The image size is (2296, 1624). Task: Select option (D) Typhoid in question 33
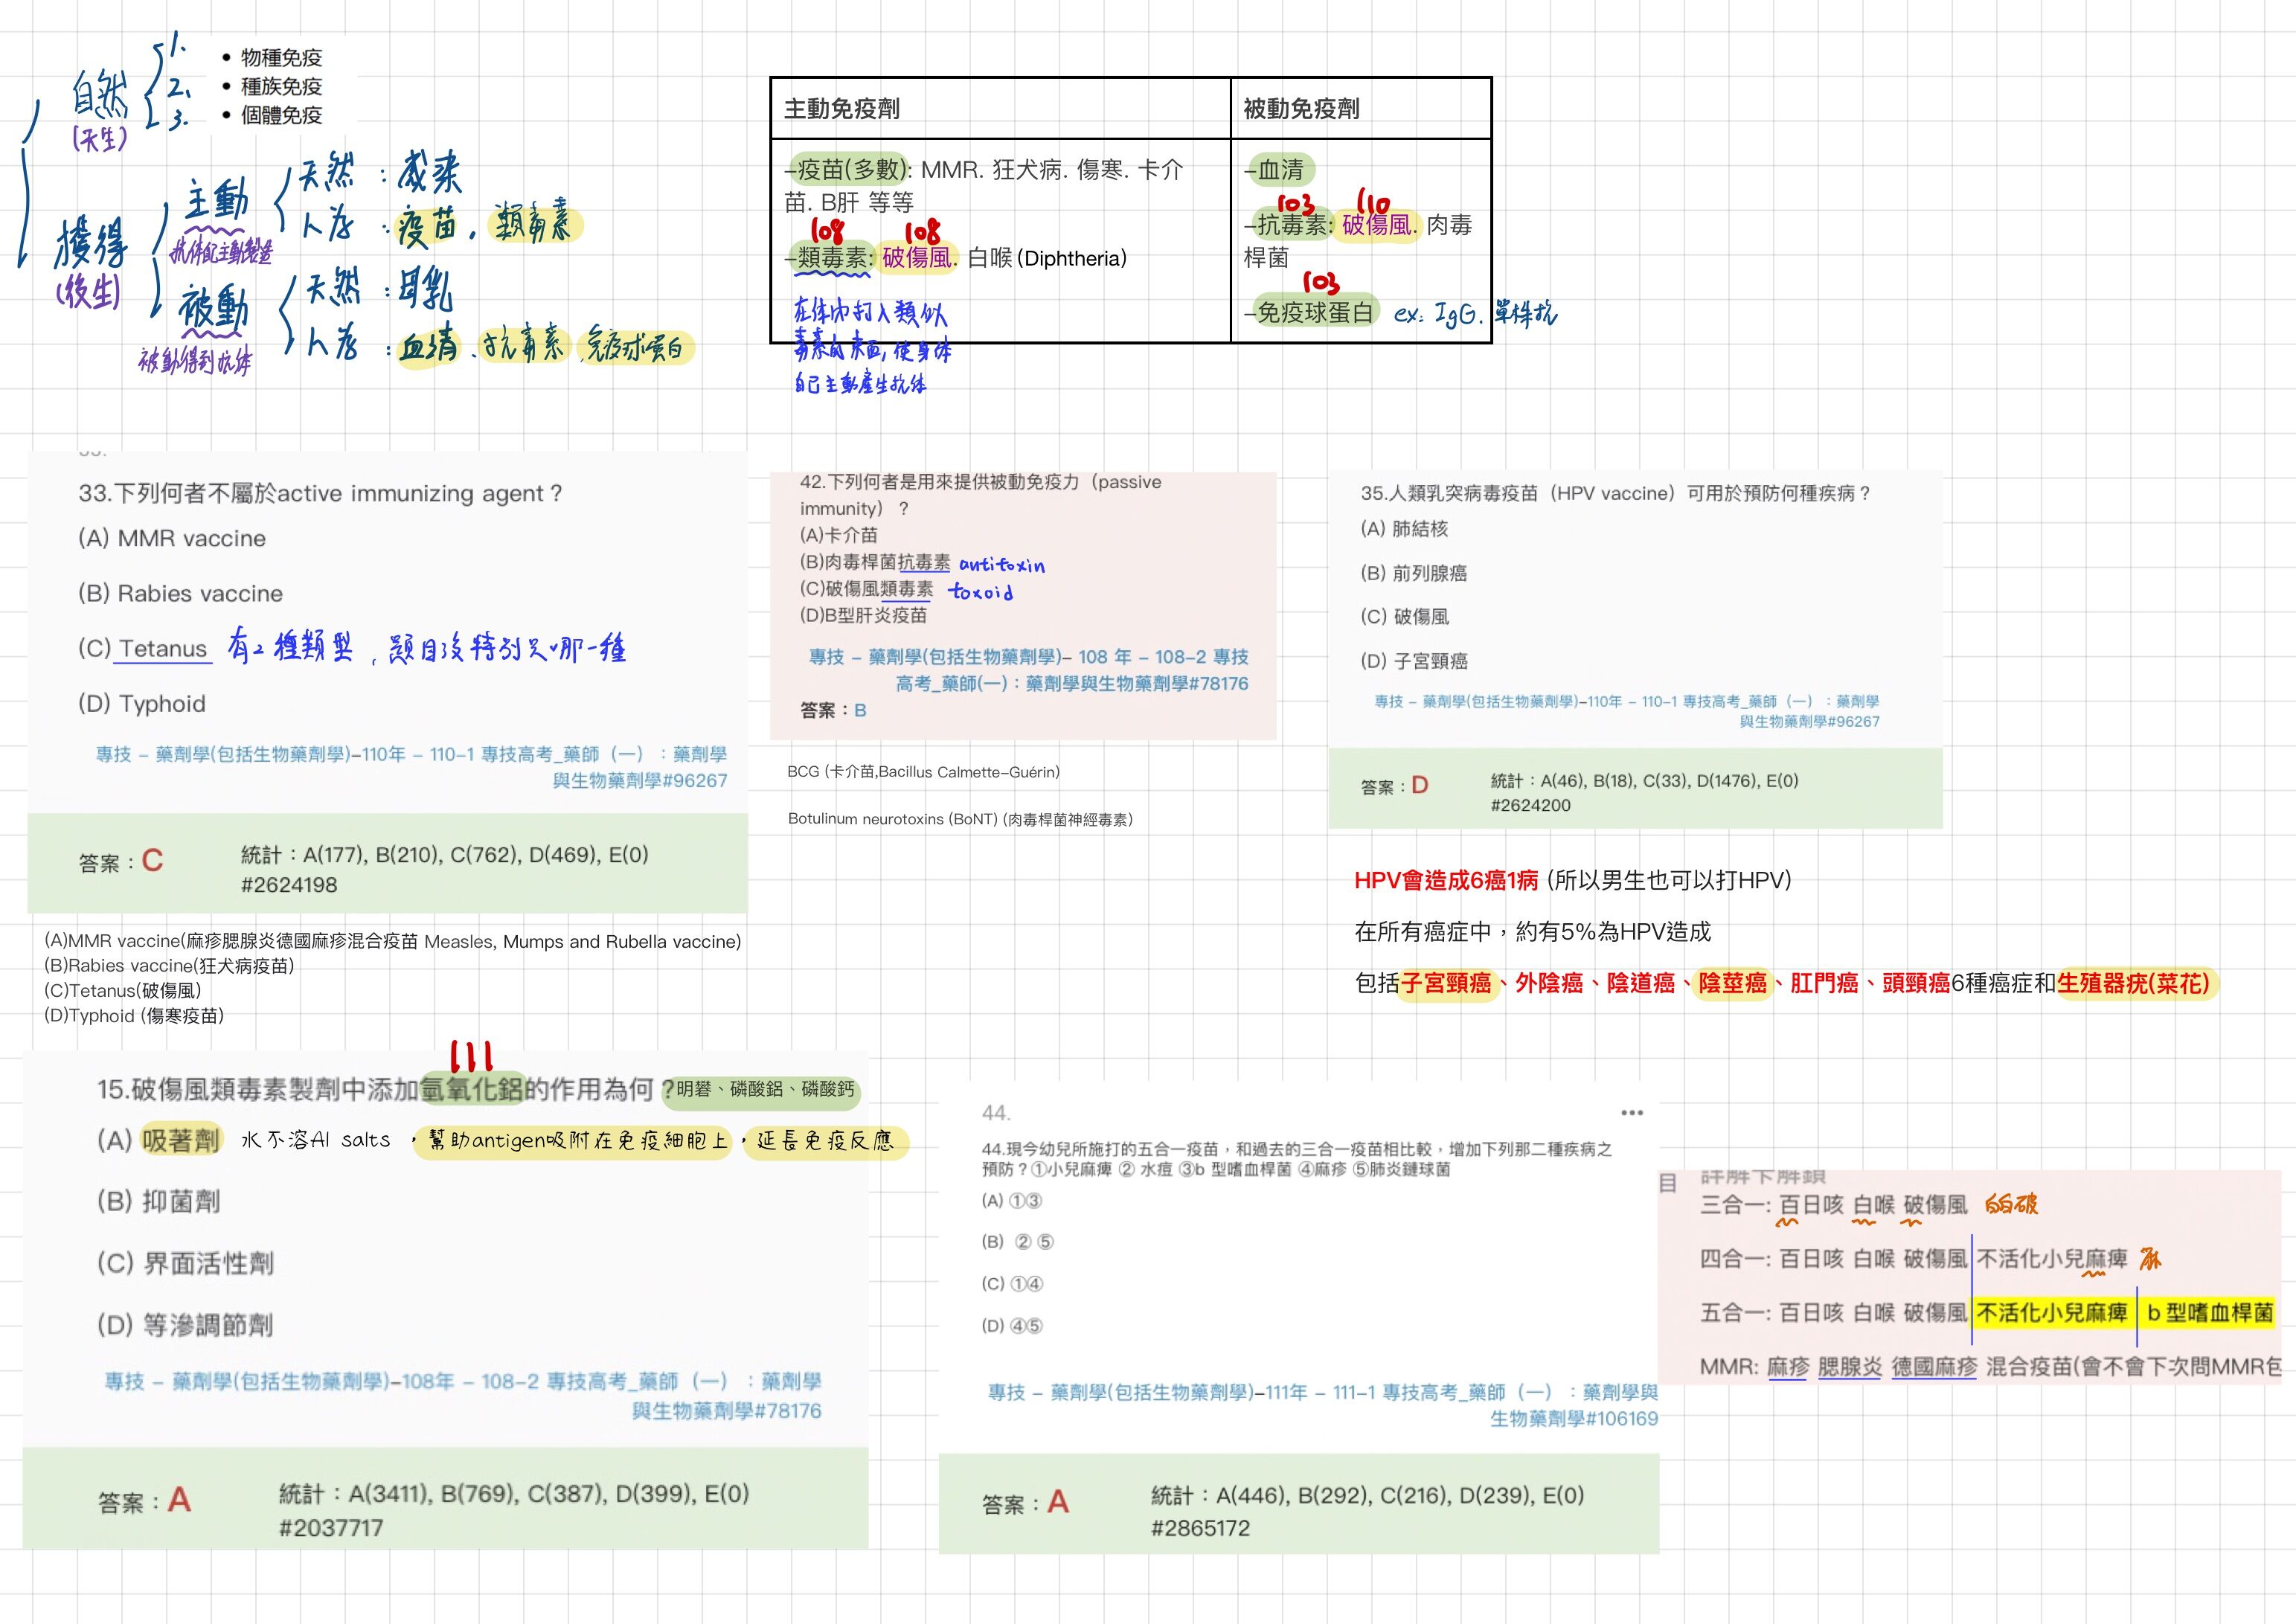tap(142, 704)
